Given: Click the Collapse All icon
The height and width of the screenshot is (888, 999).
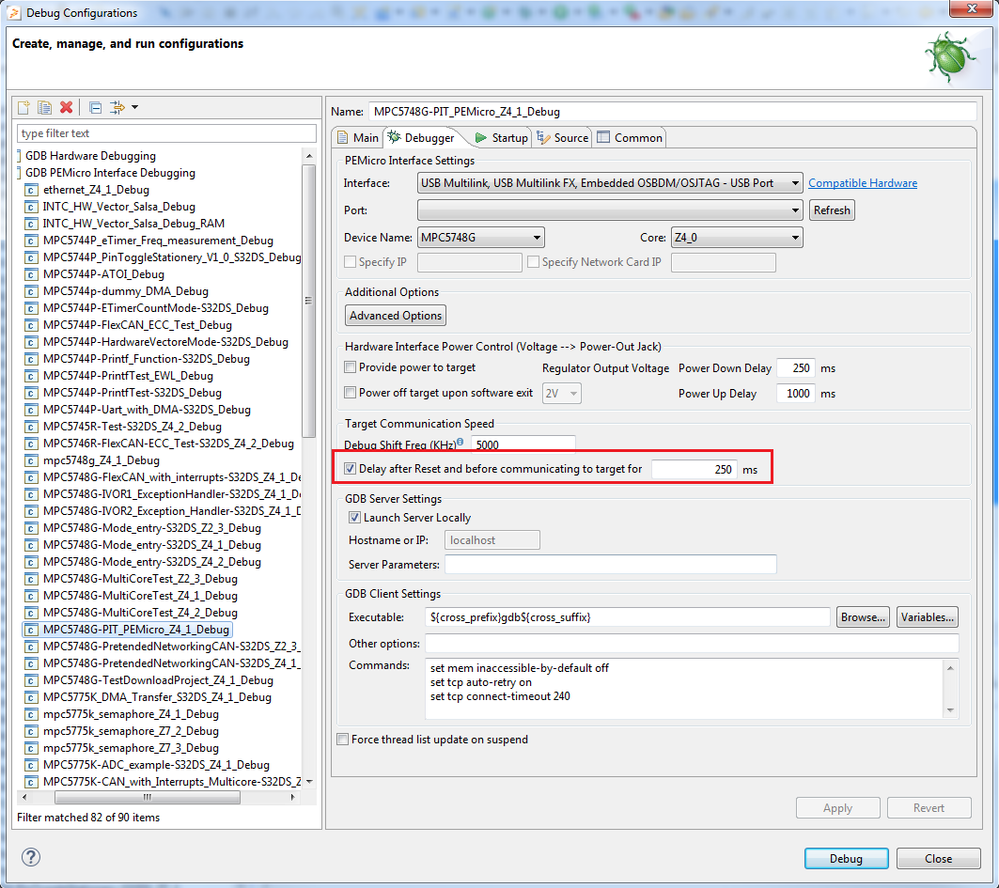Looking at the screenshot, I should [96, 108].
